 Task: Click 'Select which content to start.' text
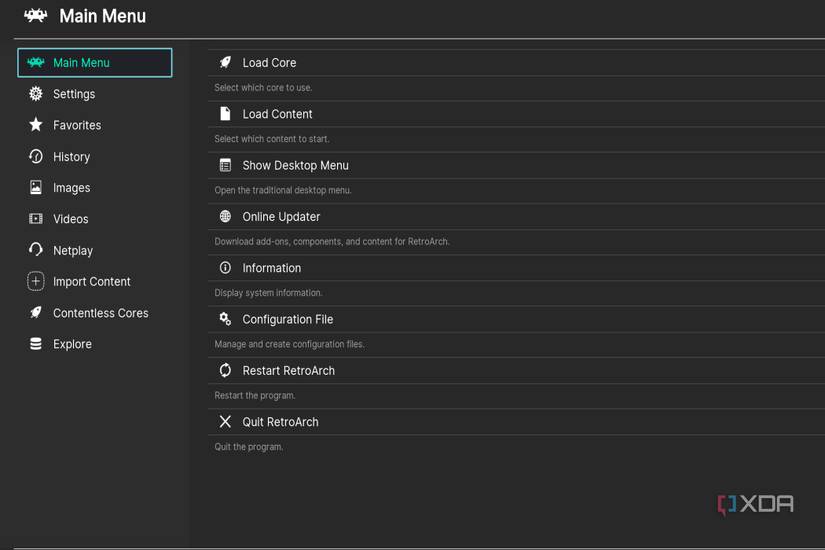pos(271,139)
